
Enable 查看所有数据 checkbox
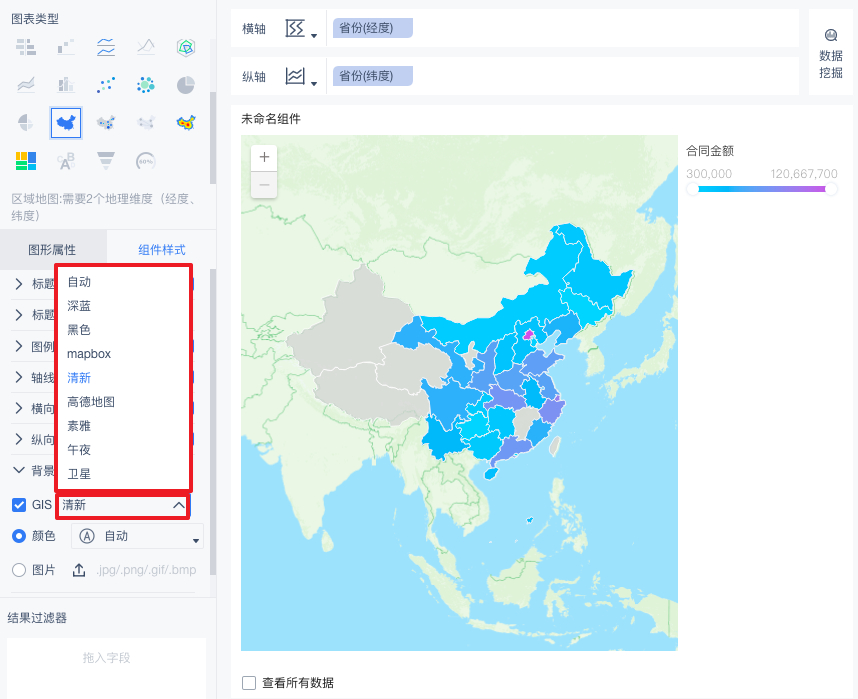pyautogui.click(x=249, y=683)
